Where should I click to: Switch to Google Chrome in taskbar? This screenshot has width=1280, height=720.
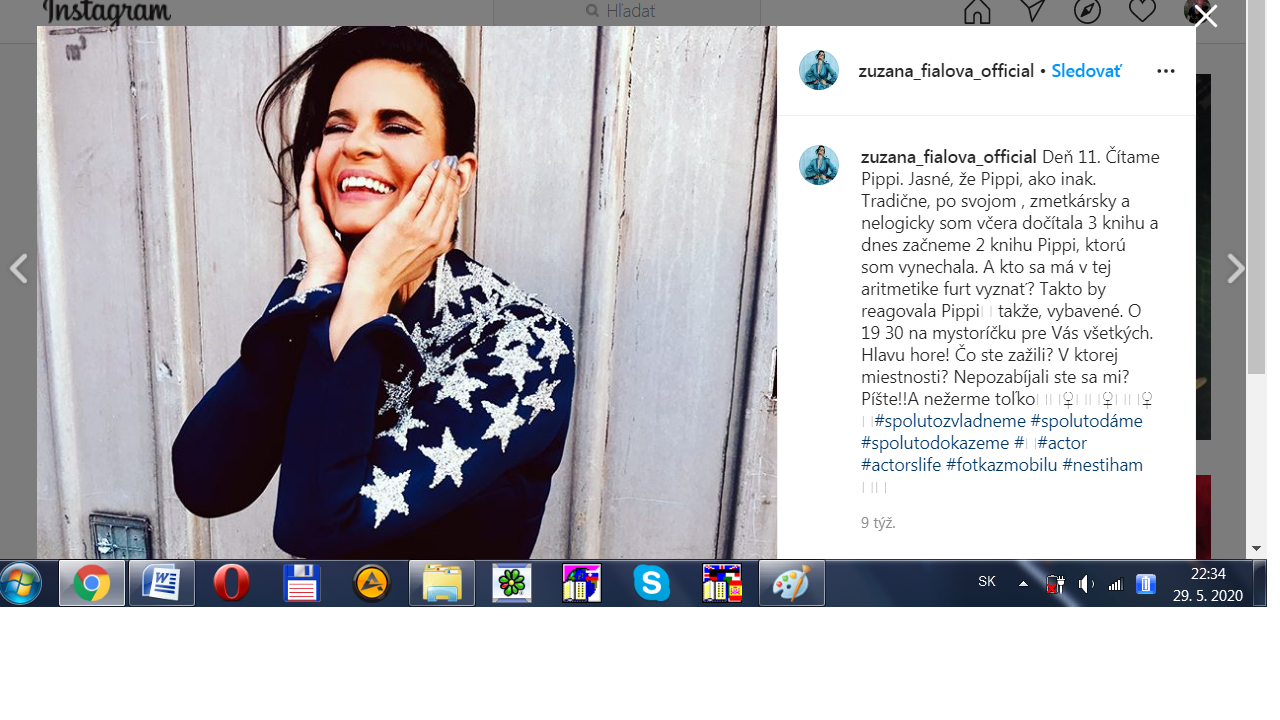point(91,583)
